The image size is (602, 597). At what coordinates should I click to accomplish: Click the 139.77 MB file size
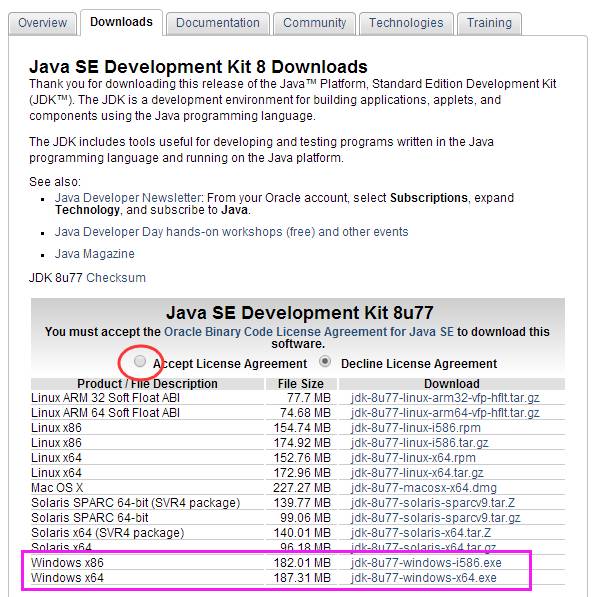[x=302, y=503]
